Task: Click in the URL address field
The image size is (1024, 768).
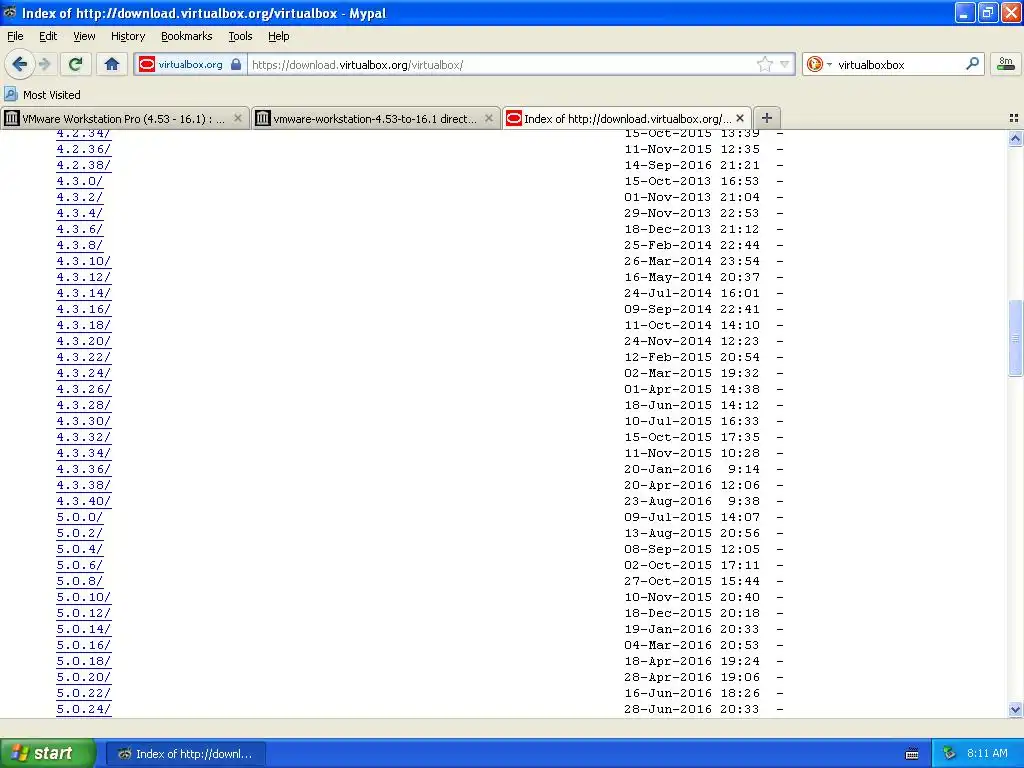Action: 500,65
